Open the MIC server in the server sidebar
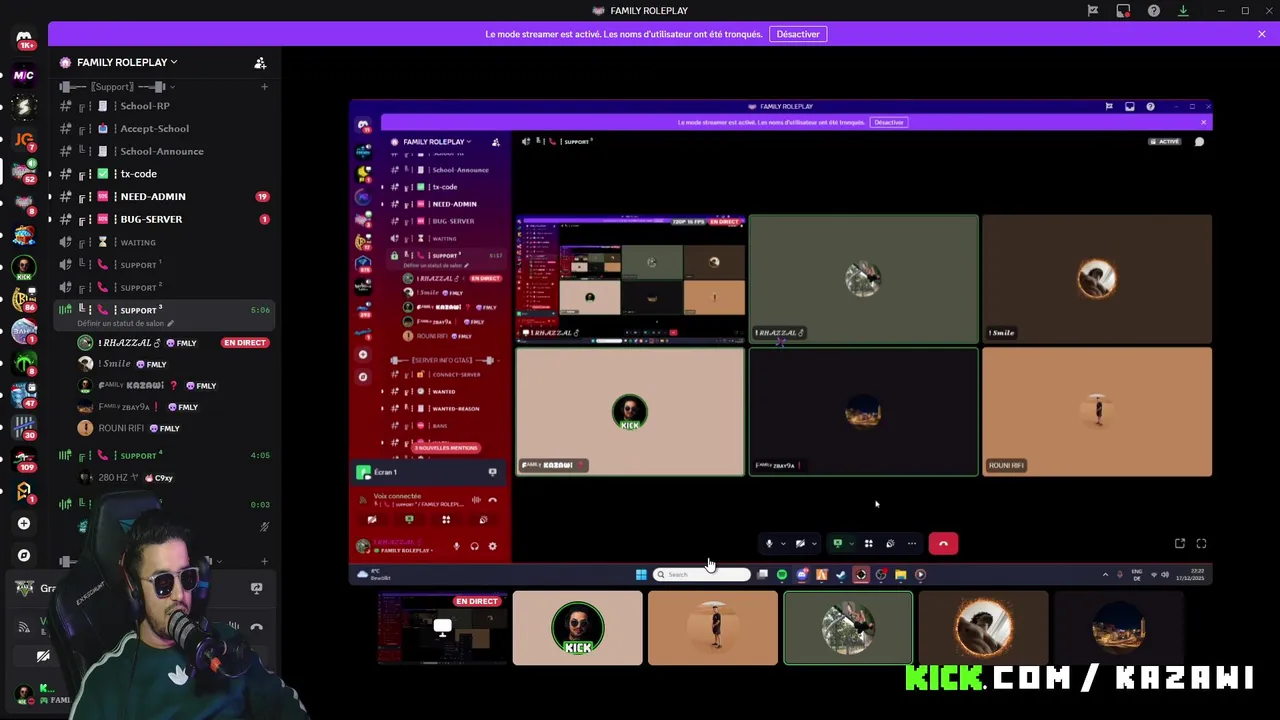The height and width of the screenshot is (720, 1280). (x=24, y=75)
